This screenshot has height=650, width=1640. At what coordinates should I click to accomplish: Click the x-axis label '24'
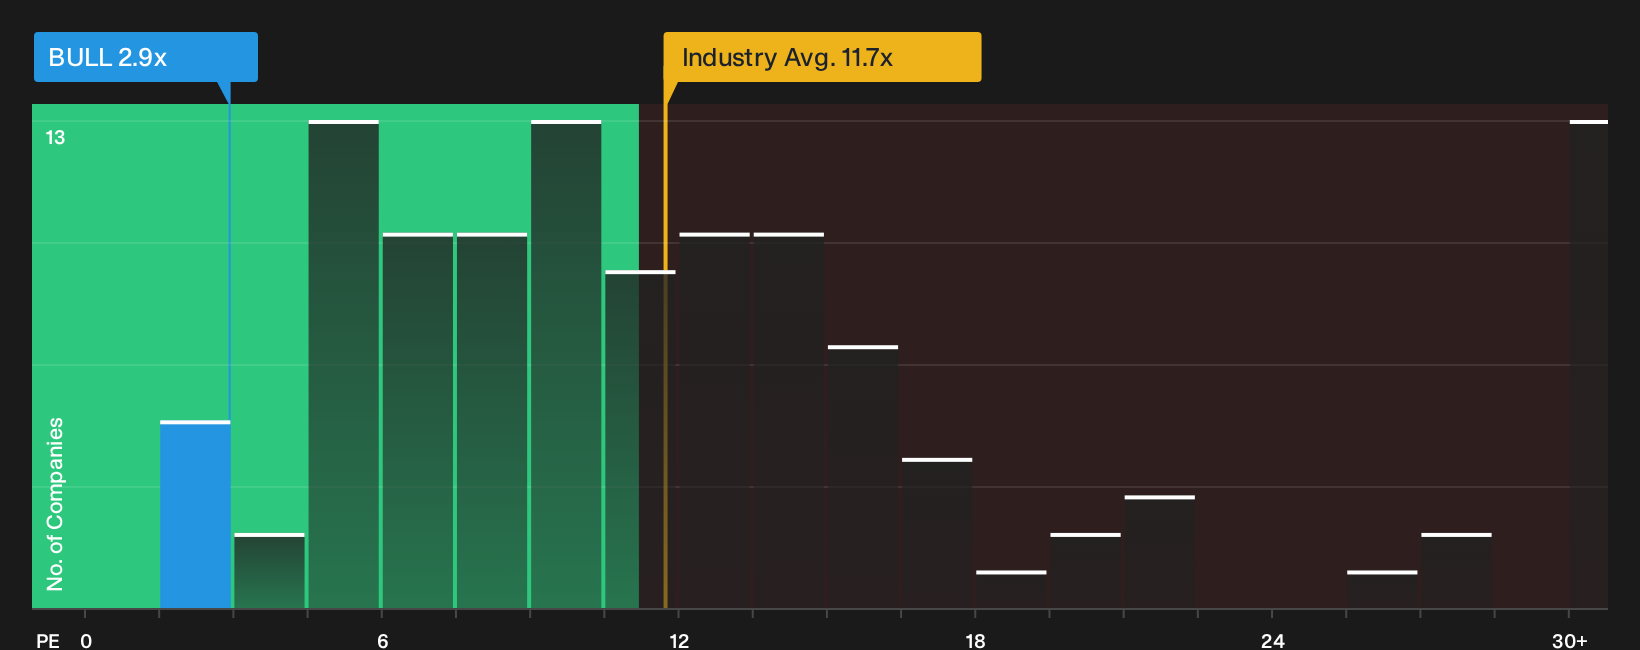click(x=1272, y=641)
